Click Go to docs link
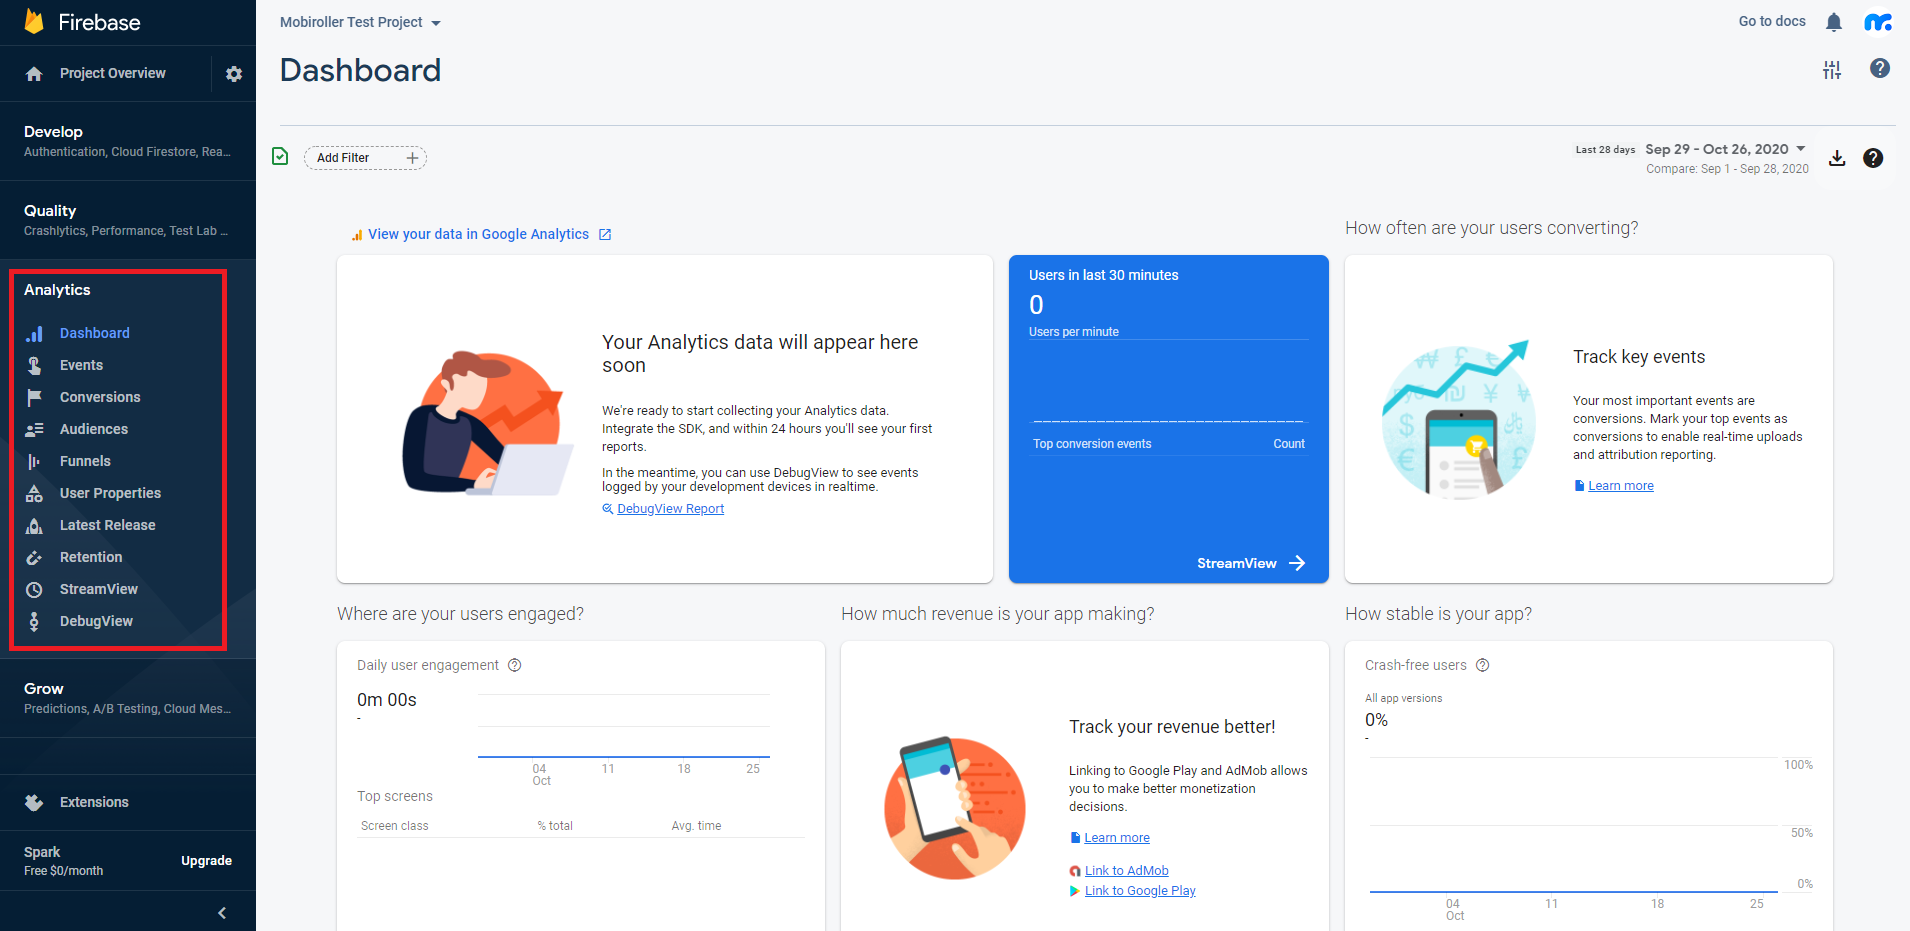Viewport: 1910px width, 931px height. pos(1772,21)
